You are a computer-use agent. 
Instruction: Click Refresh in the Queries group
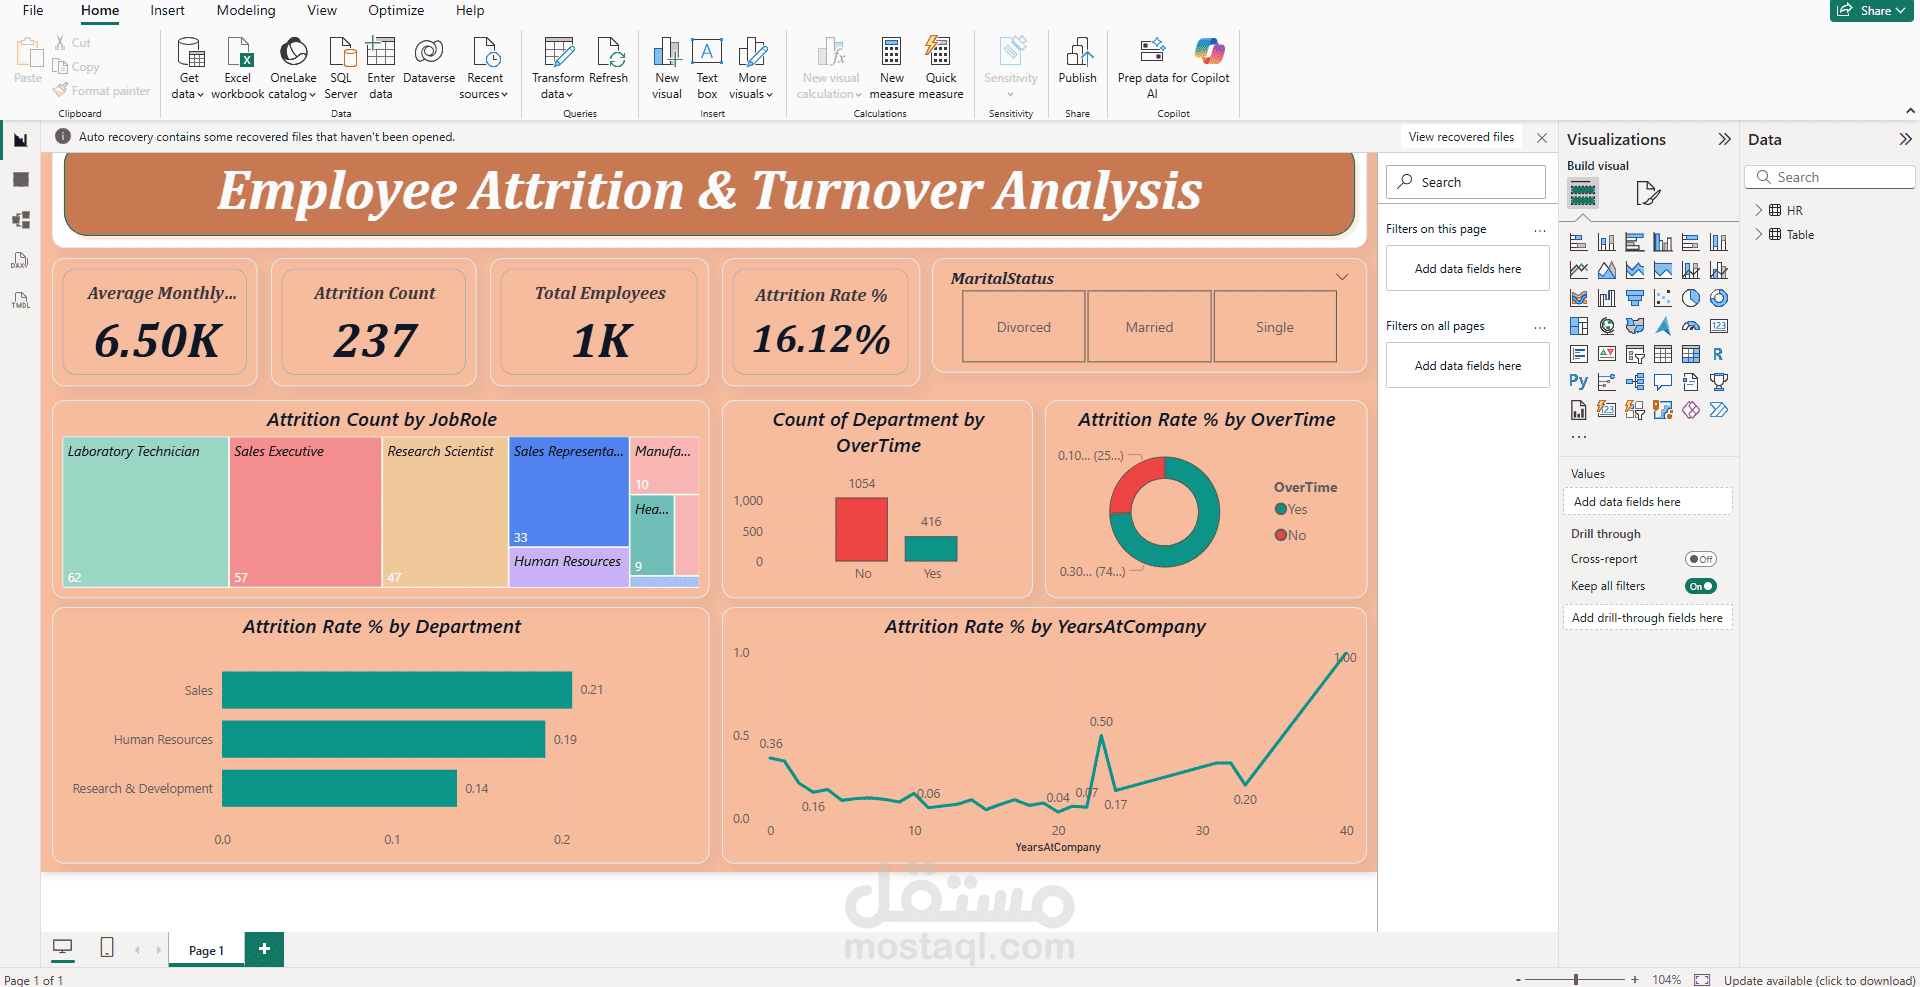[609, 62]
